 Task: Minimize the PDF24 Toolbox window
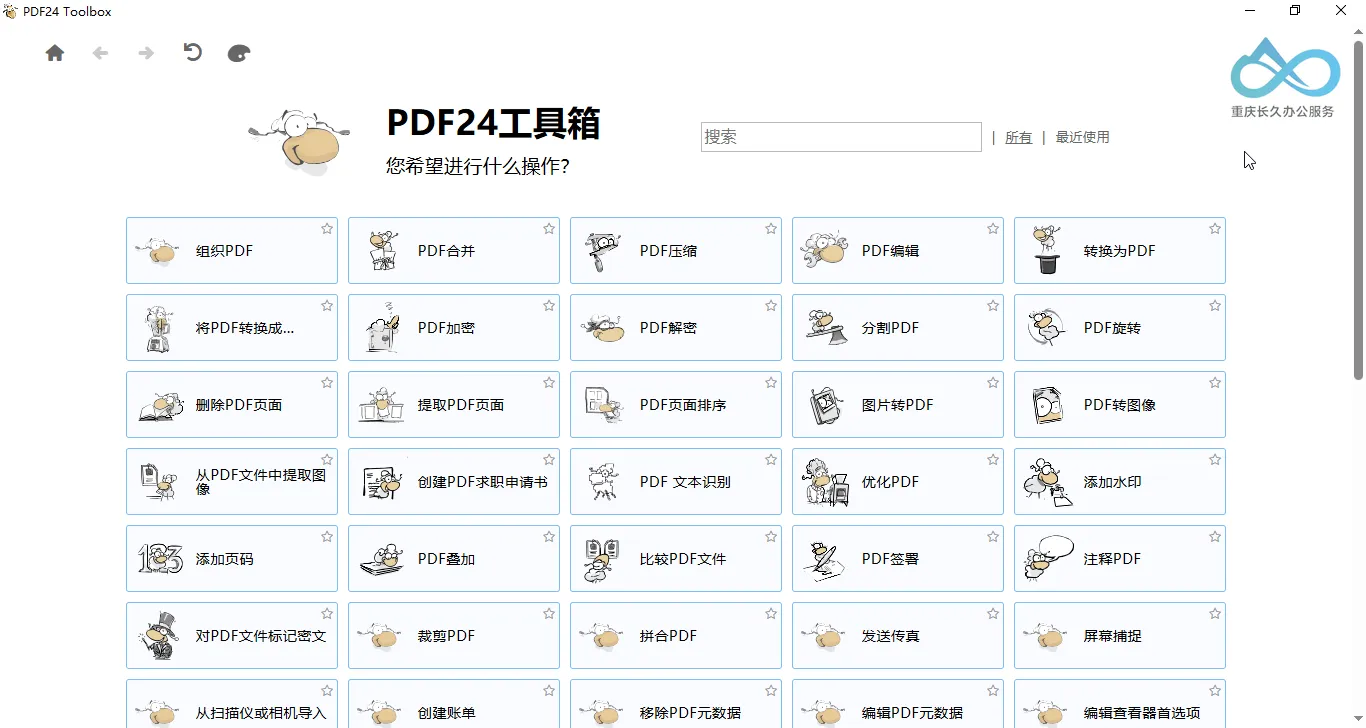[1250, 11]
